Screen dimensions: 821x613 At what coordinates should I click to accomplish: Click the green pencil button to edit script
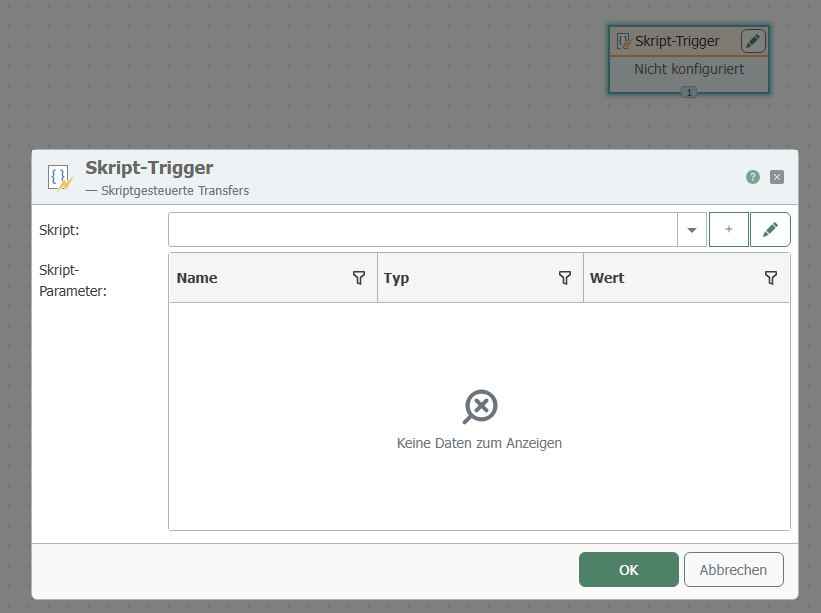[770, 230]
